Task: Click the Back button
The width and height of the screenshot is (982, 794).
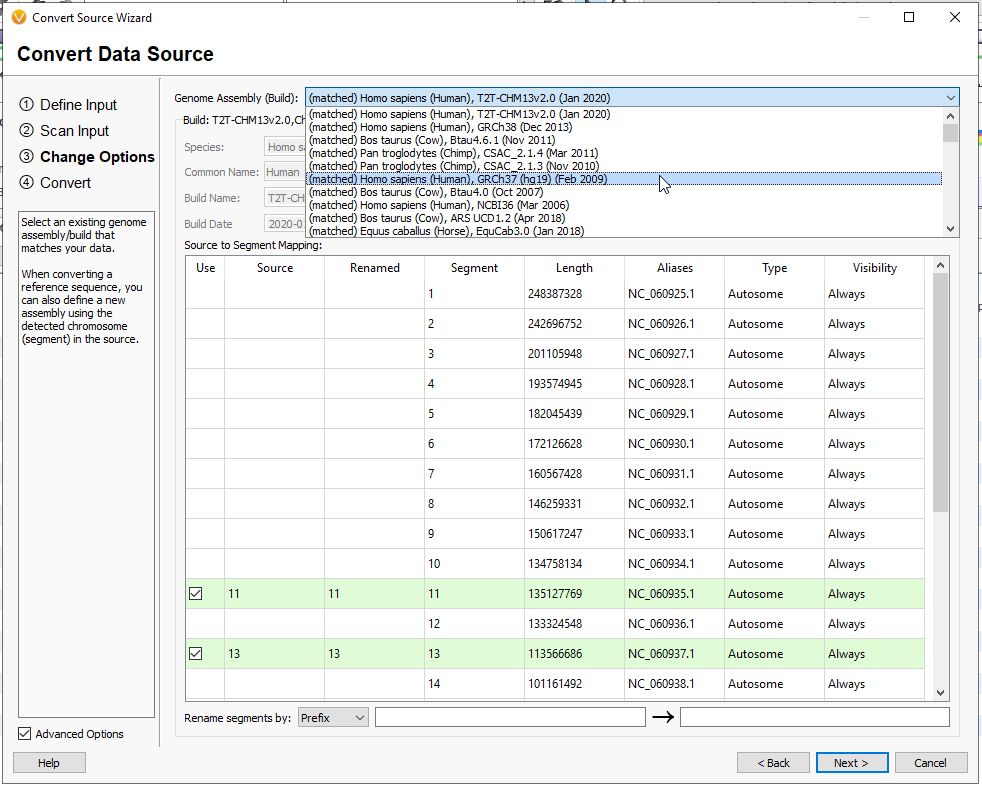Action: (x=773, y=762)
